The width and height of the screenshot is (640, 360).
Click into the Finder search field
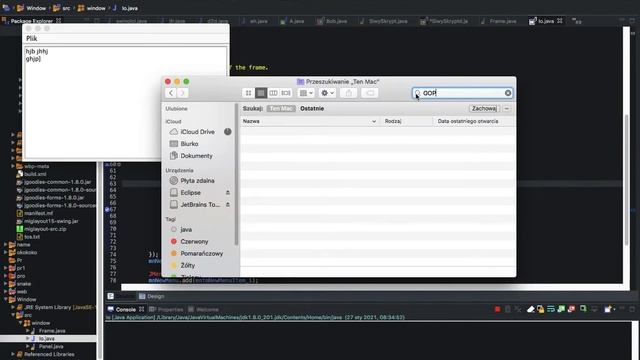tap(462, 93)
